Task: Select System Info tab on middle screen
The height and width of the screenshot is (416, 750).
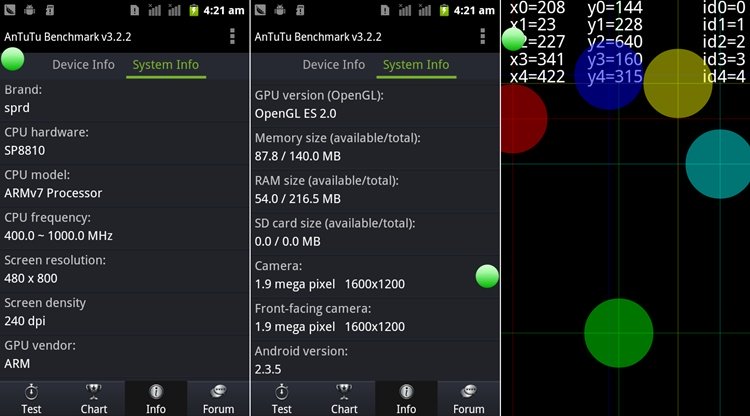Action: [x=416, y=65]
